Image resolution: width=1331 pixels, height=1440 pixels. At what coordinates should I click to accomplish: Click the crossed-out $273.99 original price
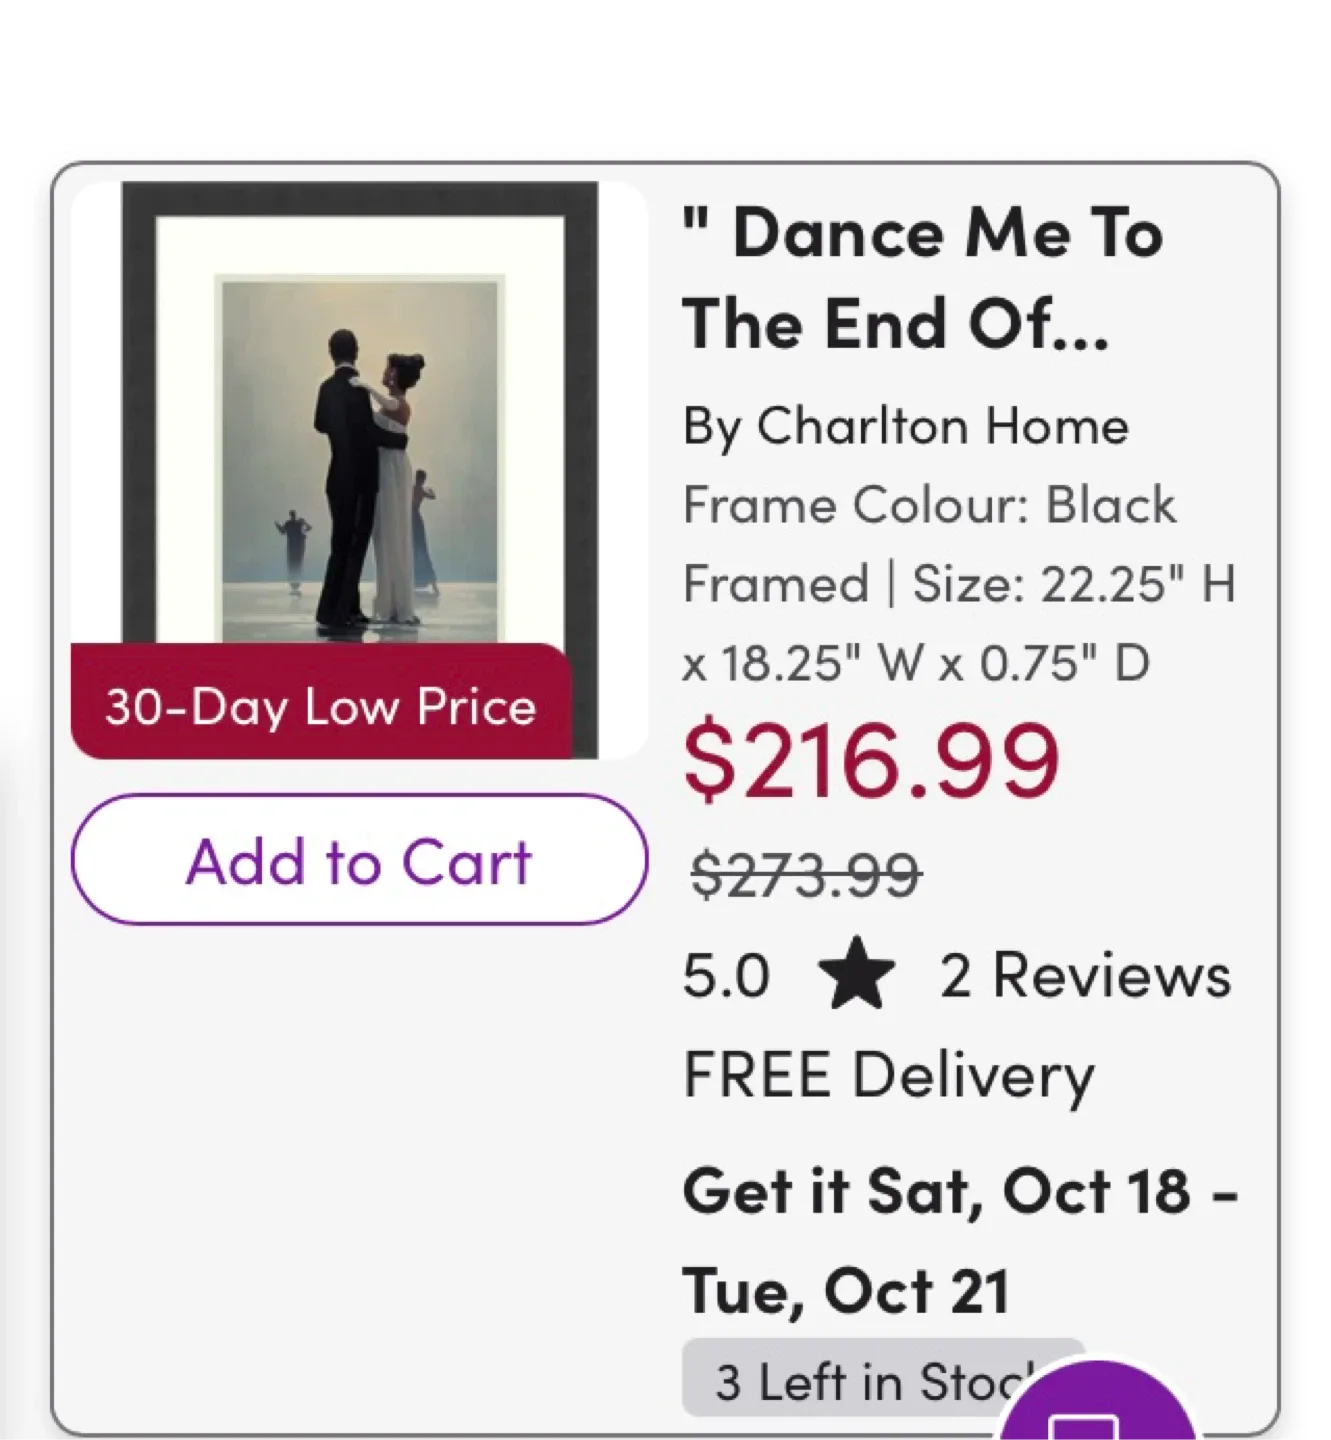click(x=805, y=875)
